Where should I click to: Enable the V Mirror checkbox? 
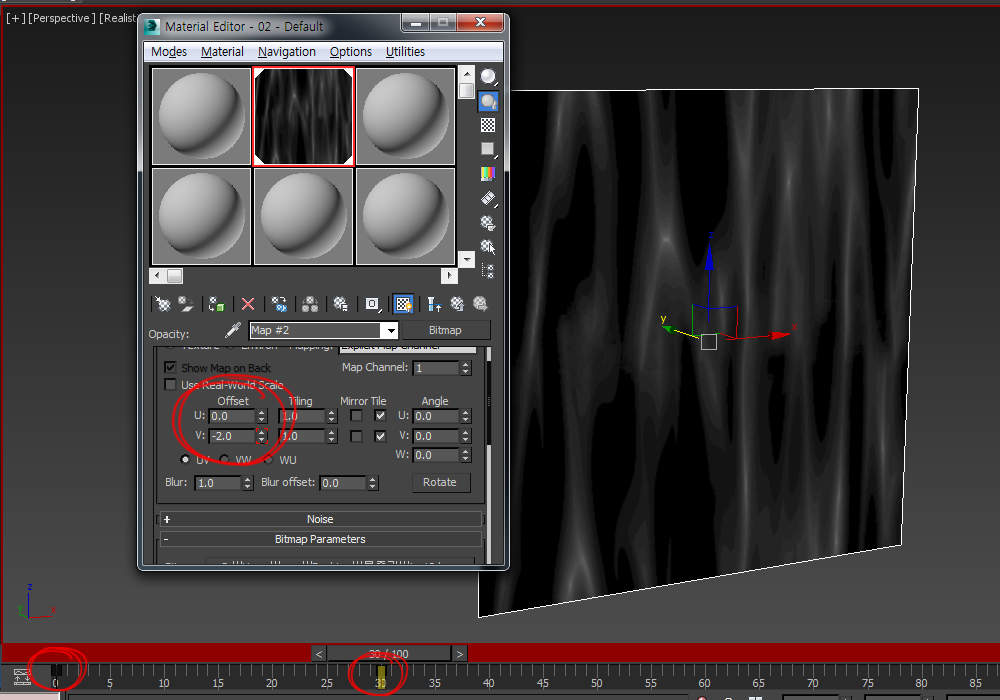357,436
